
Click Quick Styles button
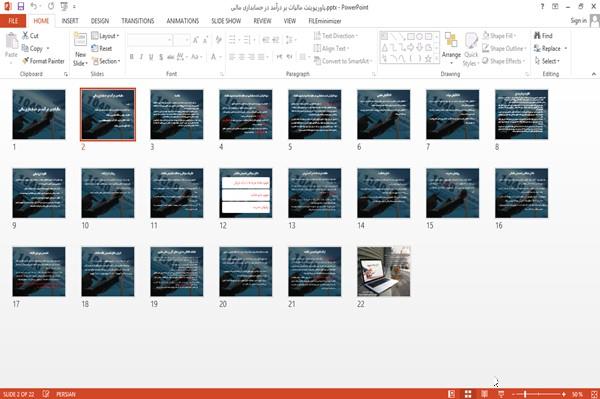pos(471,50)
